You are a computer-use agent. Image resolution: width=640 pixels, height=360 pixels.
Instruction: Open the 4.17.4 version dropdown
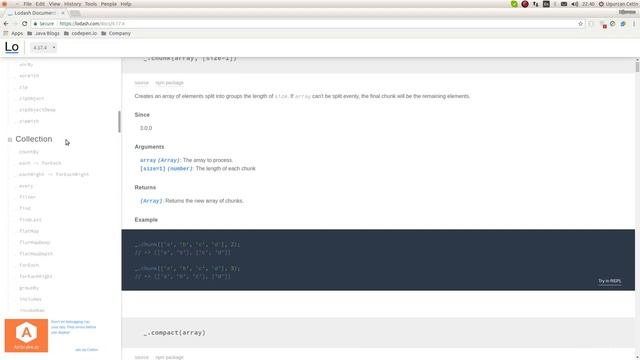[44, 48]
